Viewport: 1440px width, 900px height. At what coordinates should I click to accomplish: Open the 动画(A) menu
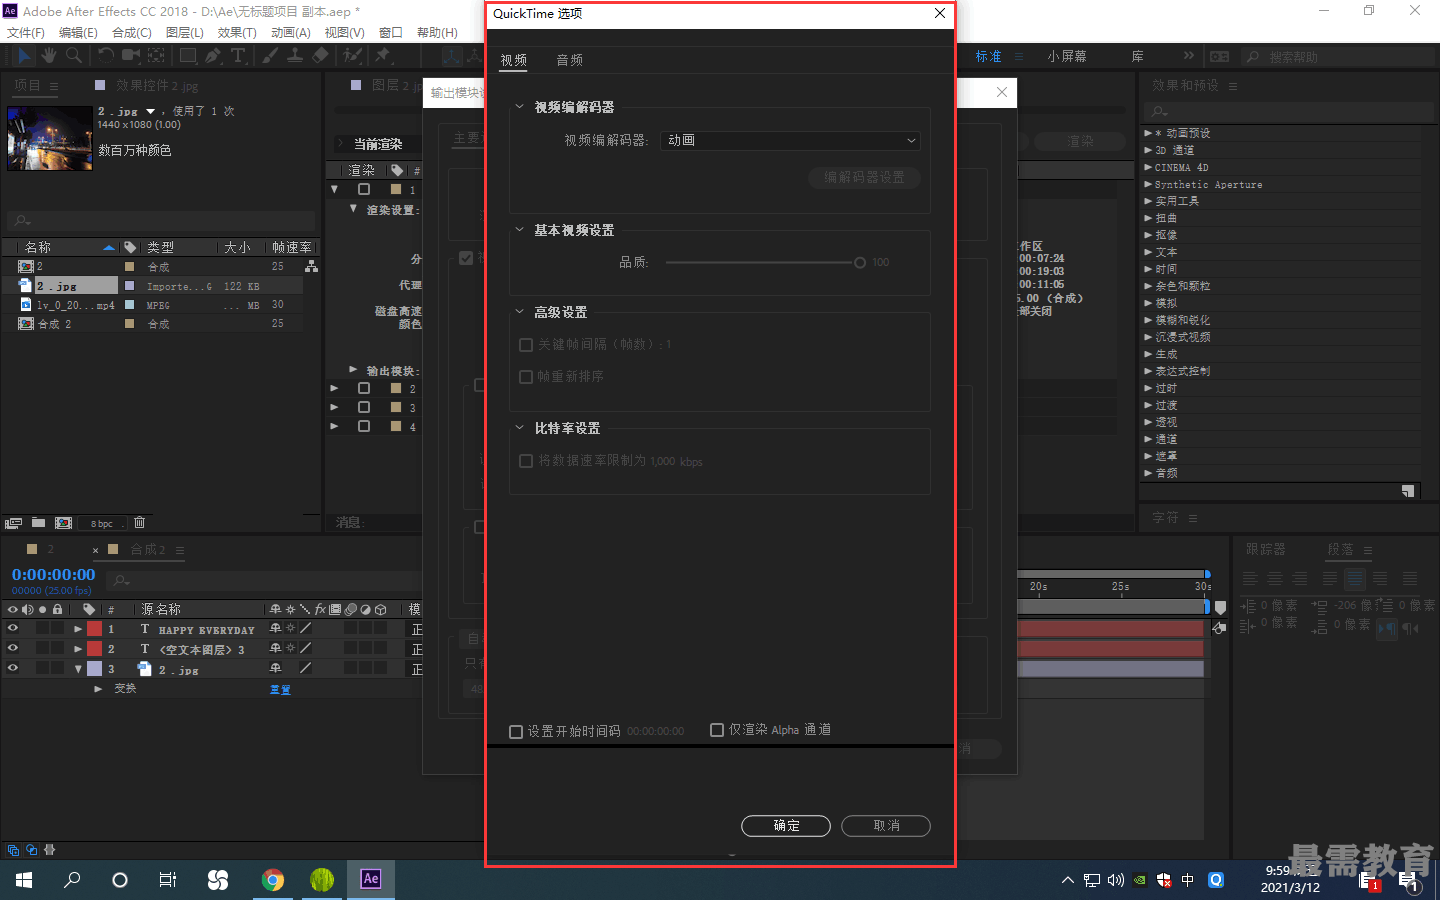[x=291, y=33]
